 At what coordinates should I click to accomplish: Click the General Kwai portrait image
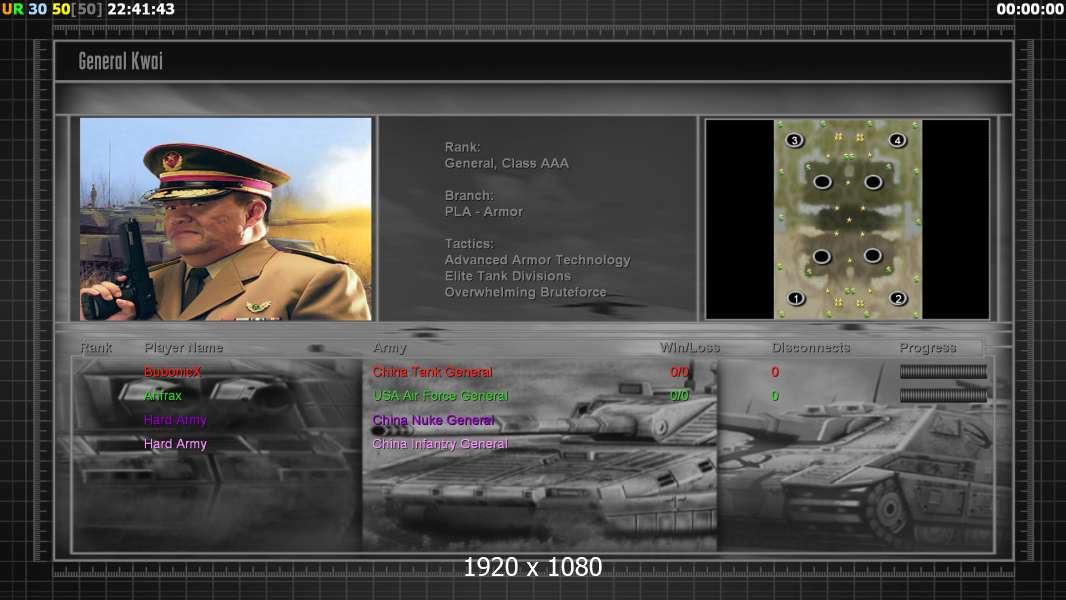coord(226,219)
